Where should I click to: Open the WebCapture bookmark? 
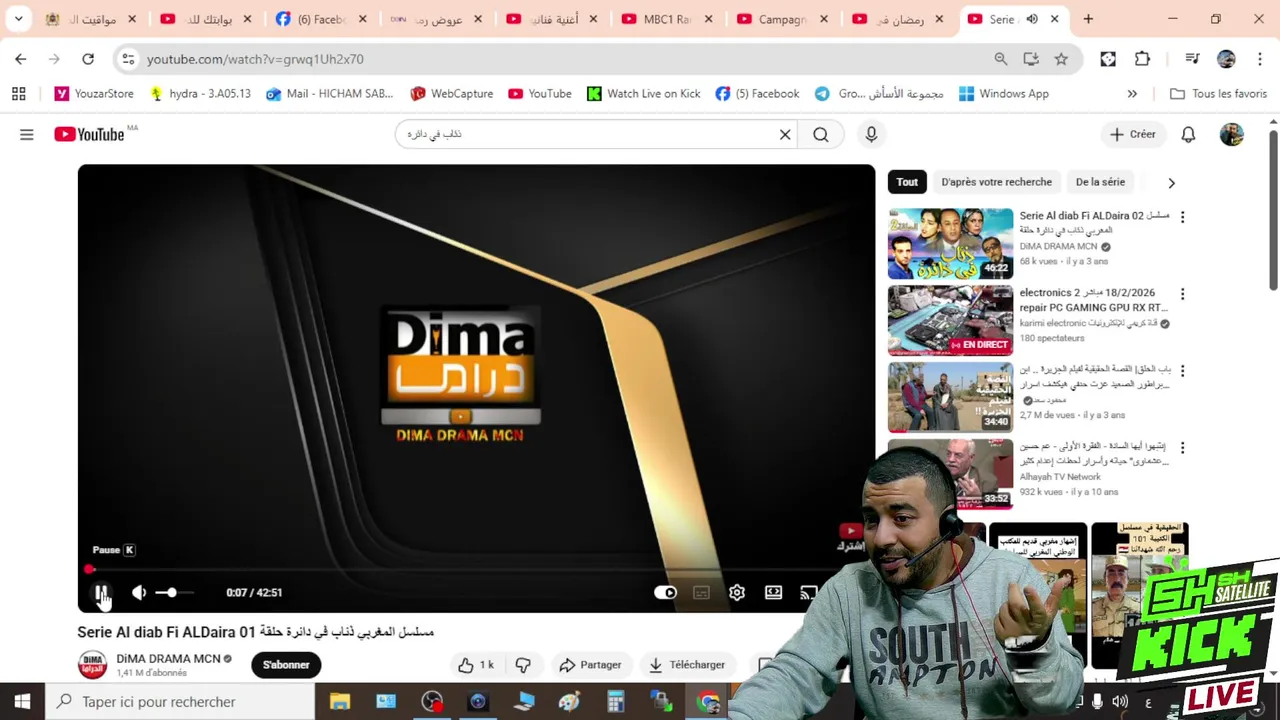(x=452, y=94)
